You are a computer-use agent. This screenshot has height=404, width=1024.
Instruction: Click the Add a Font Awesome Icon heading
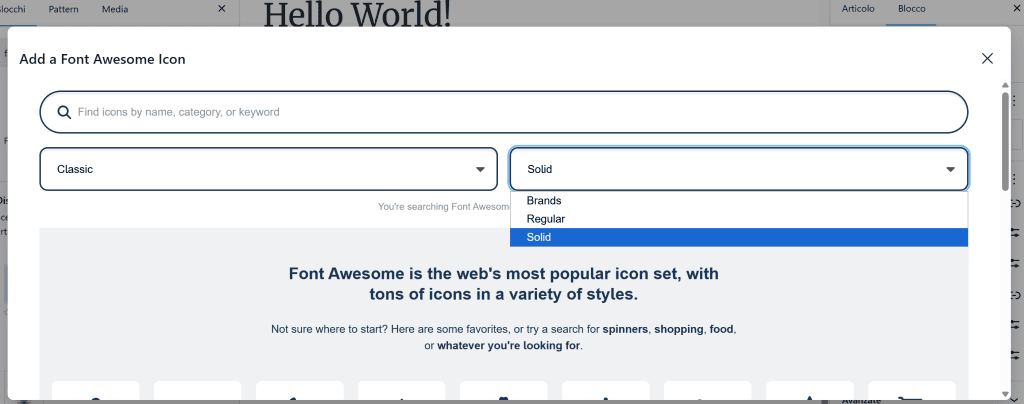coord(103,59)
